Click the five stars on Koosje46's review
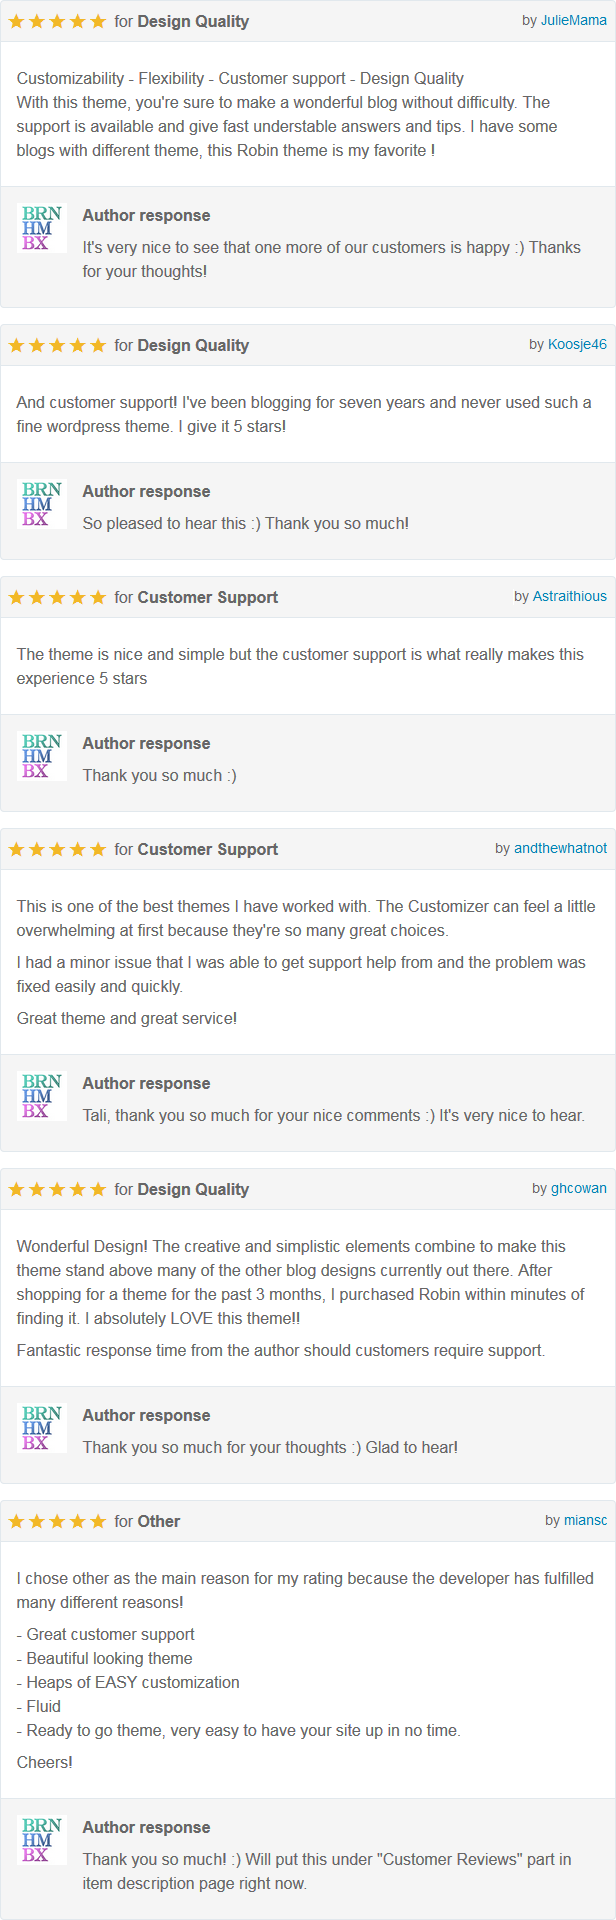Image resolution: width=616 pixels, height=1920 pixels. coord(57,345)
